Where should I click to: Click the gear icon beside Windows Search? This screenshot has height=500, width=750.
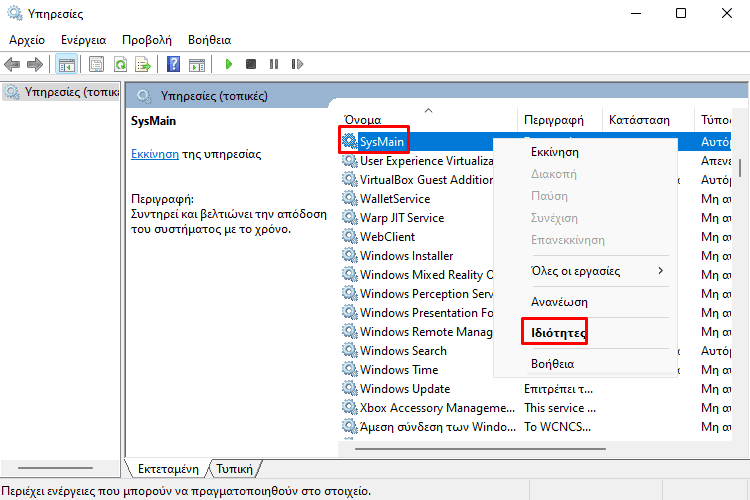tap(350, 350)
